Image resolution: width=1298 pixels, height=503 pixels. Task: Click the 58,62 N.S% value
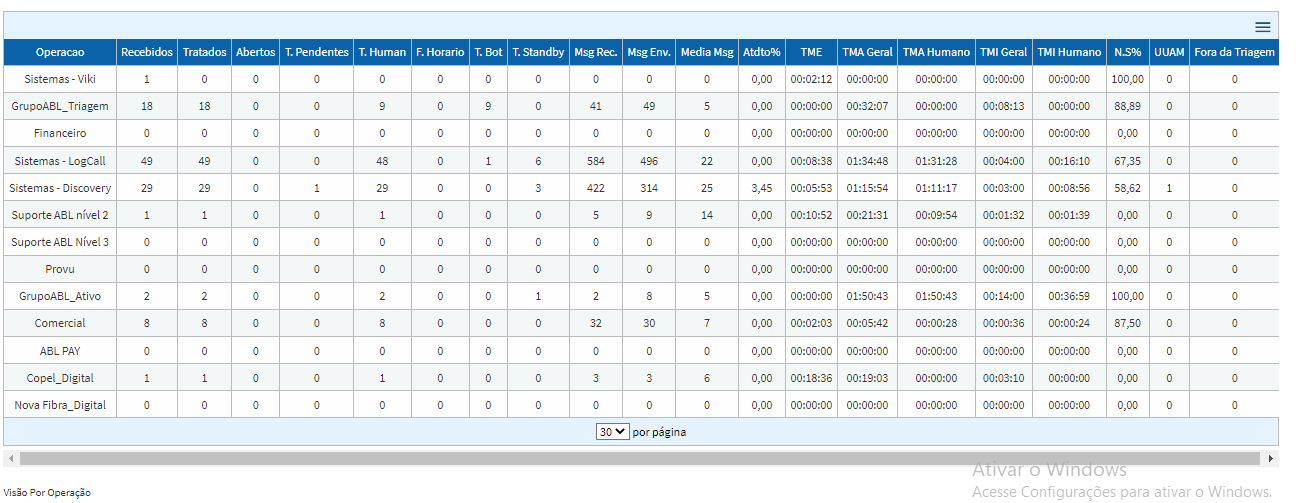(1127, 188)
